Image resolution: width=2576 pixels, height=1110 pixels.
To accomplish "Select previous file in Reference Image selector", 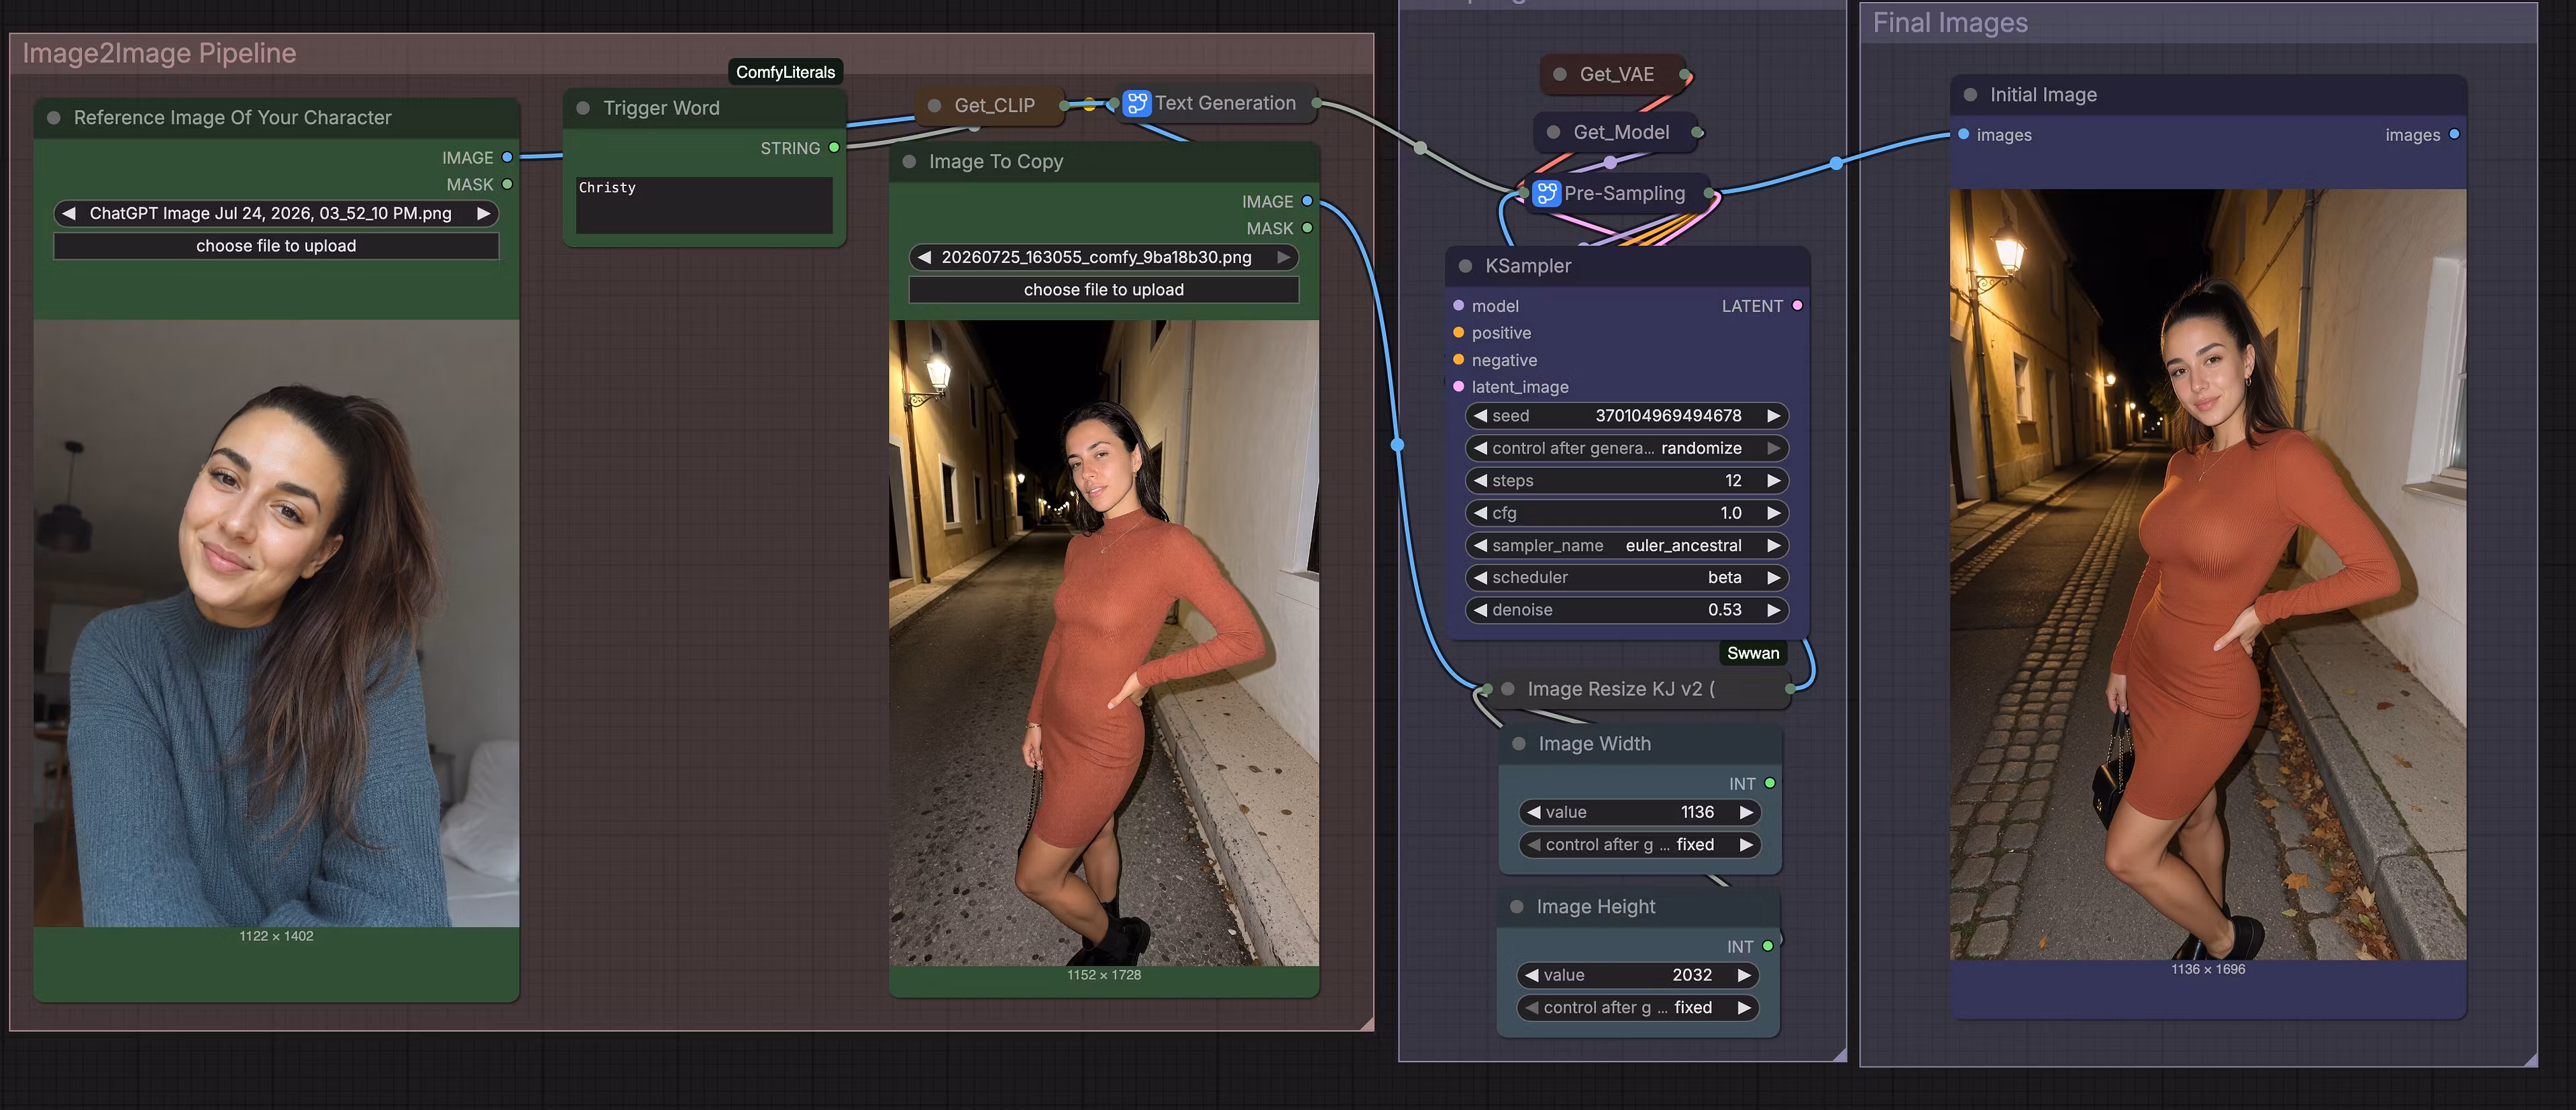I will point(69,213).
